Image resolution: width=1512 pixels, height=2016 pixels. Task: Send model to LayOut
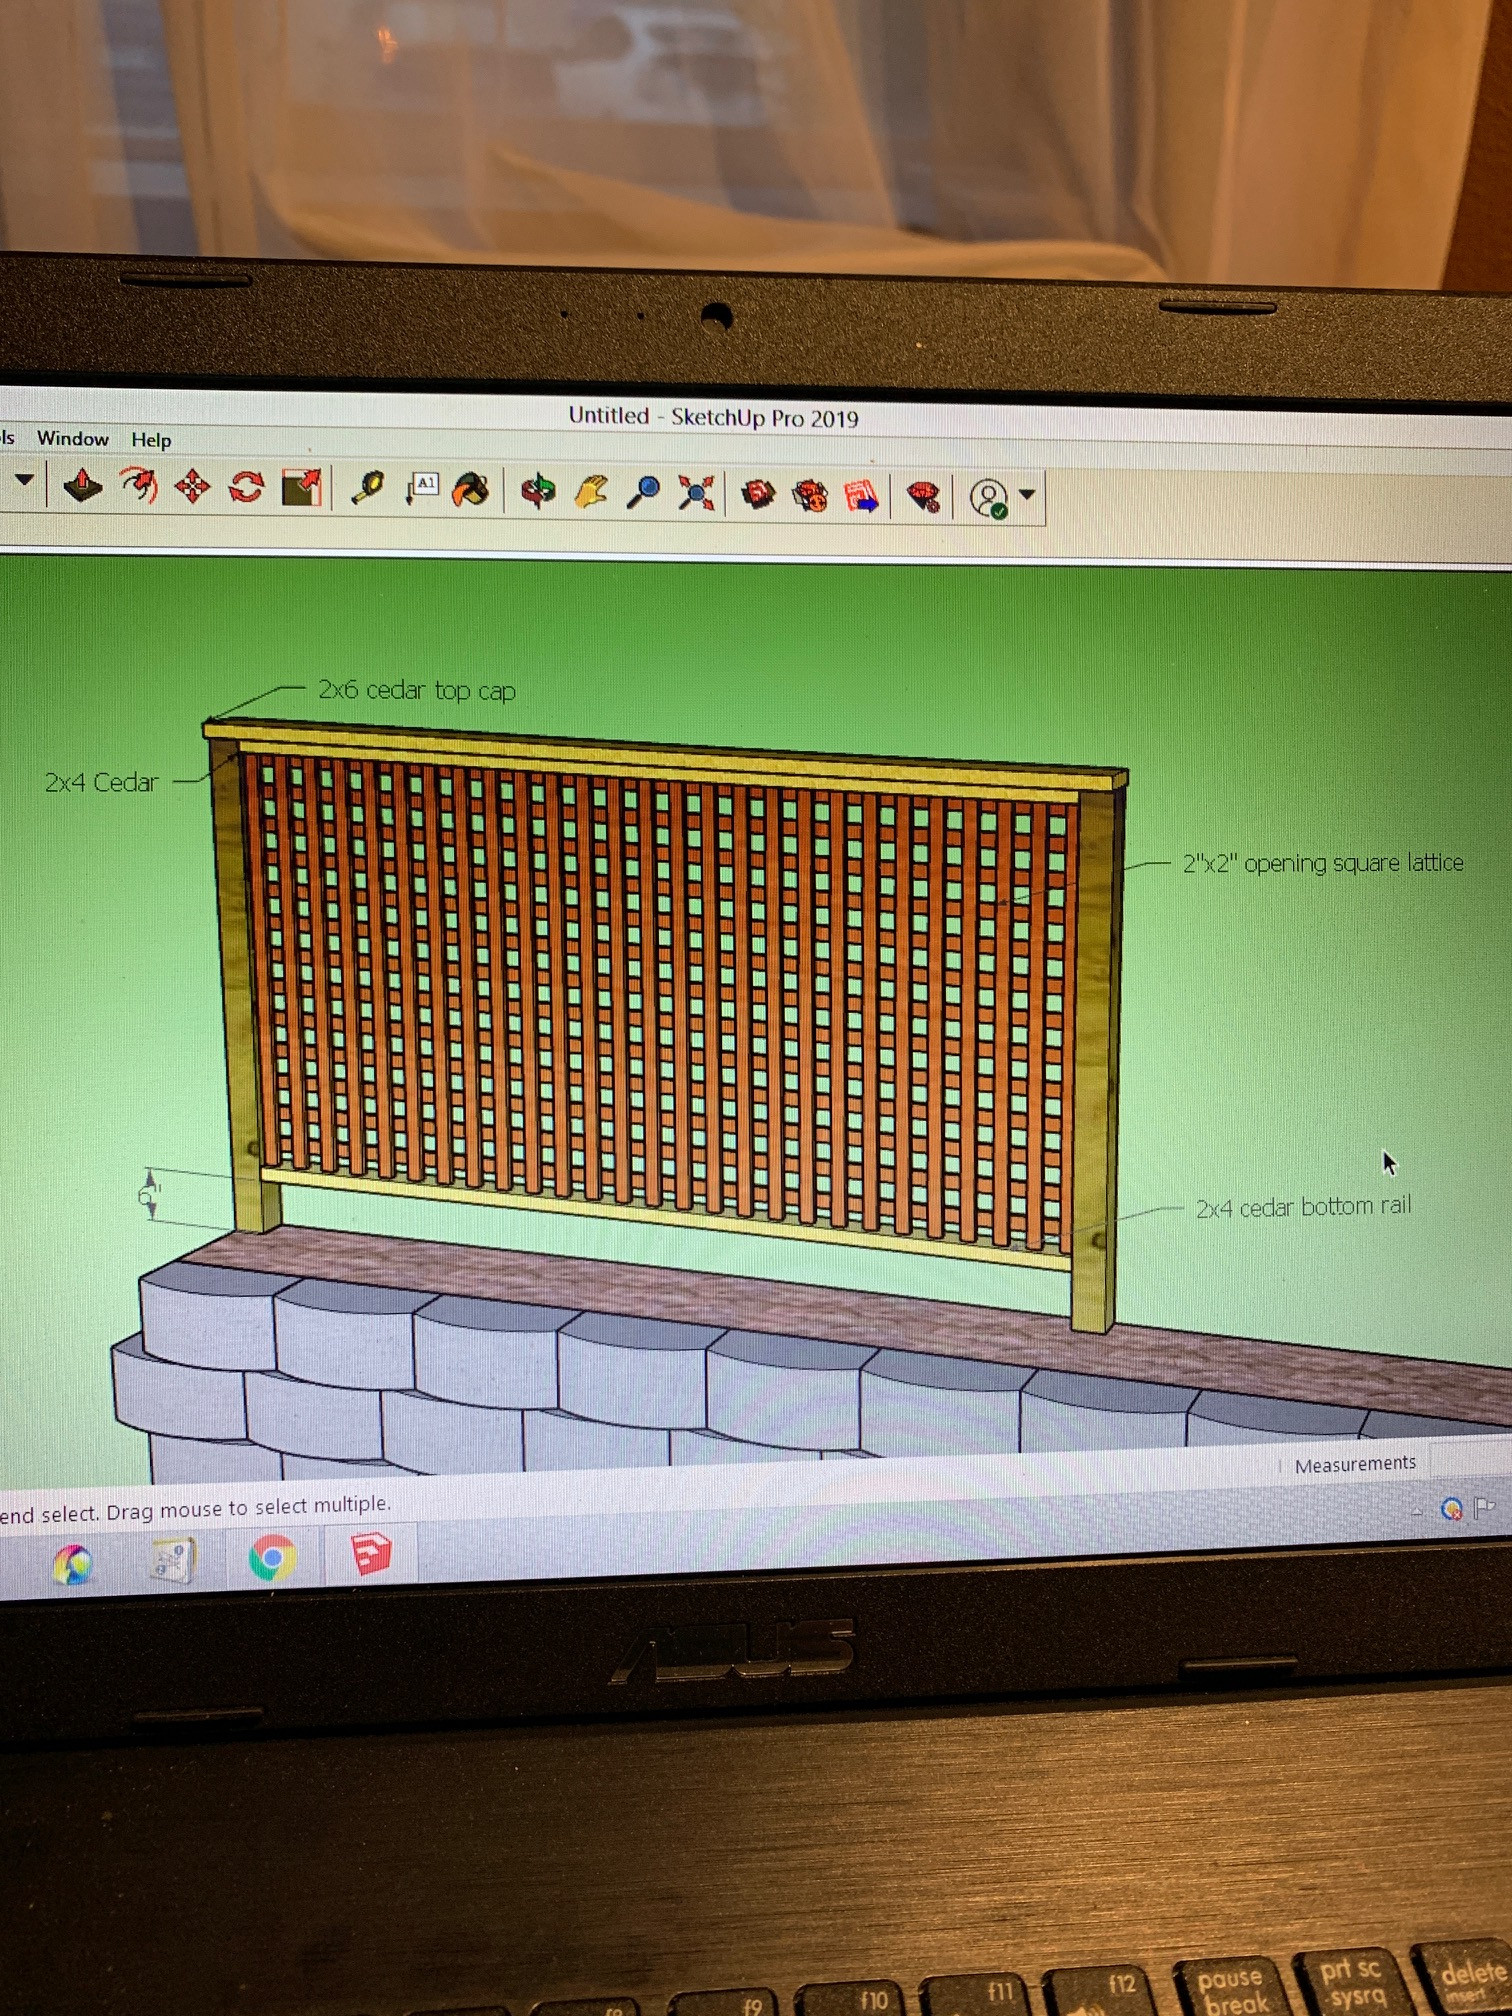coord(863,495)
